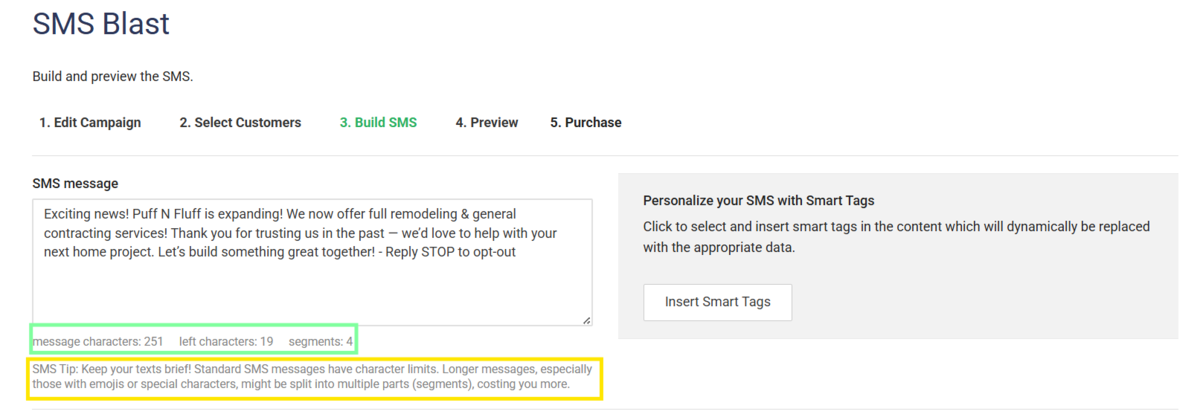
Task: Click the SMS Blast page heading
Action: 101,24
